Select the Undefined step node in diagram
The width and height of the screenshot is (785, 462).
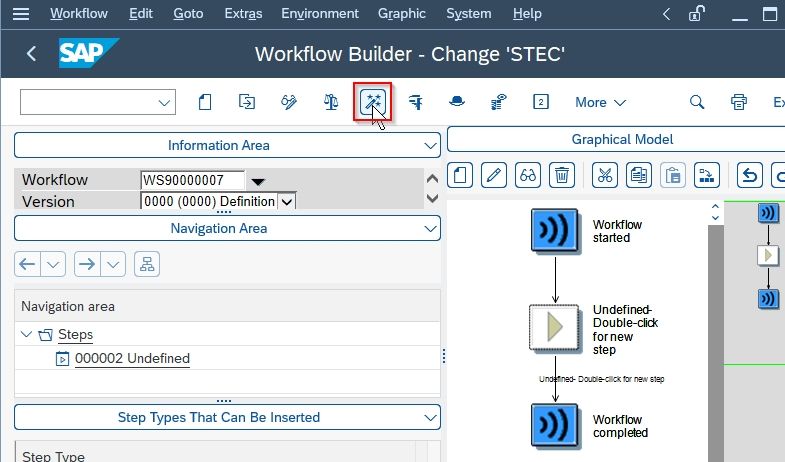coord(555,327)
